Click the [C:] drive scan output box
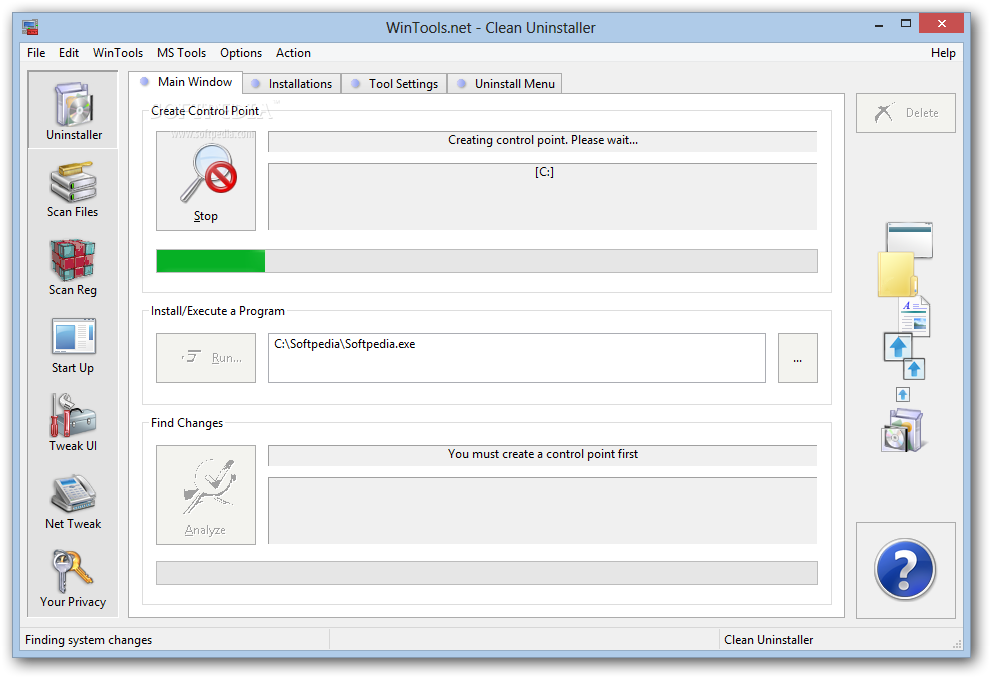 543,197
